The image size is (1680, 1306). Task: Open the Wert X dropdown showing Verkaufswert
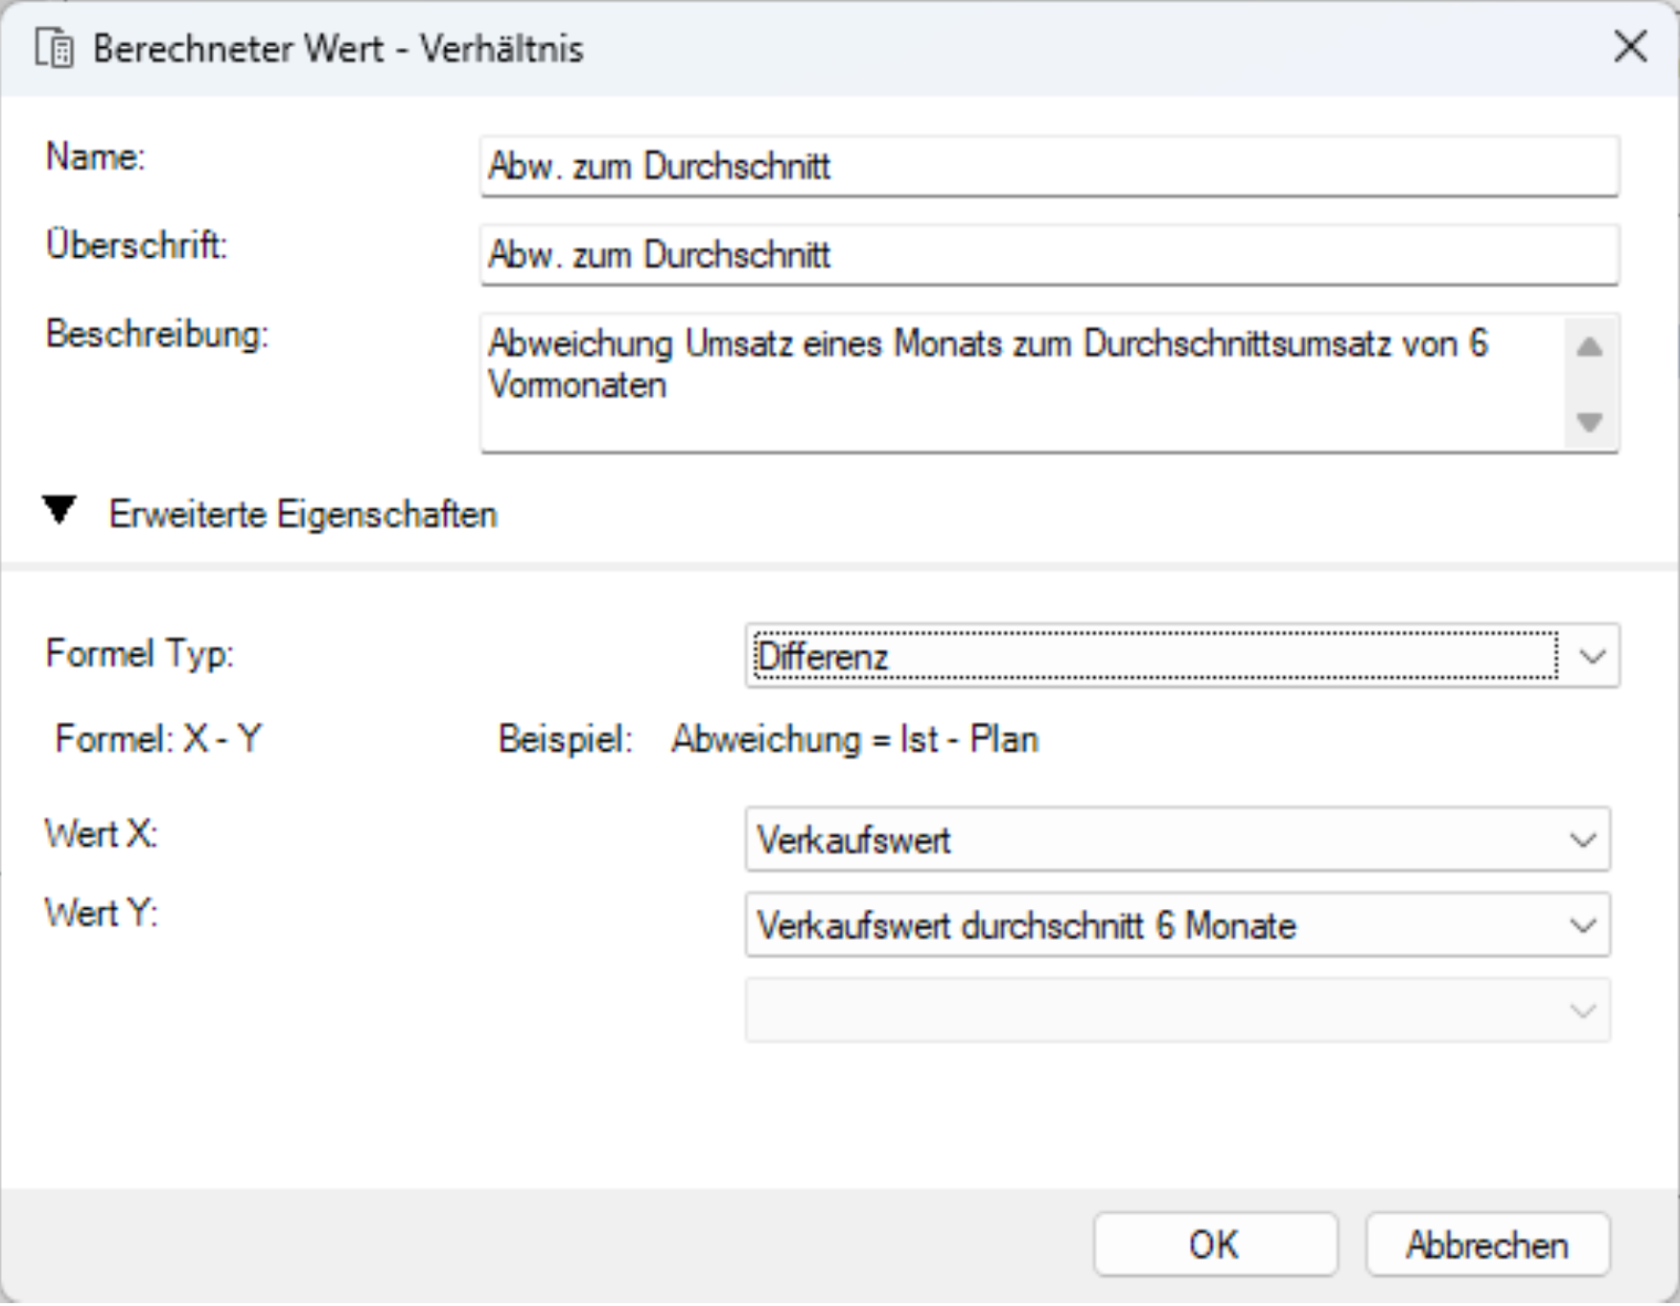[x=1178, y=840]
